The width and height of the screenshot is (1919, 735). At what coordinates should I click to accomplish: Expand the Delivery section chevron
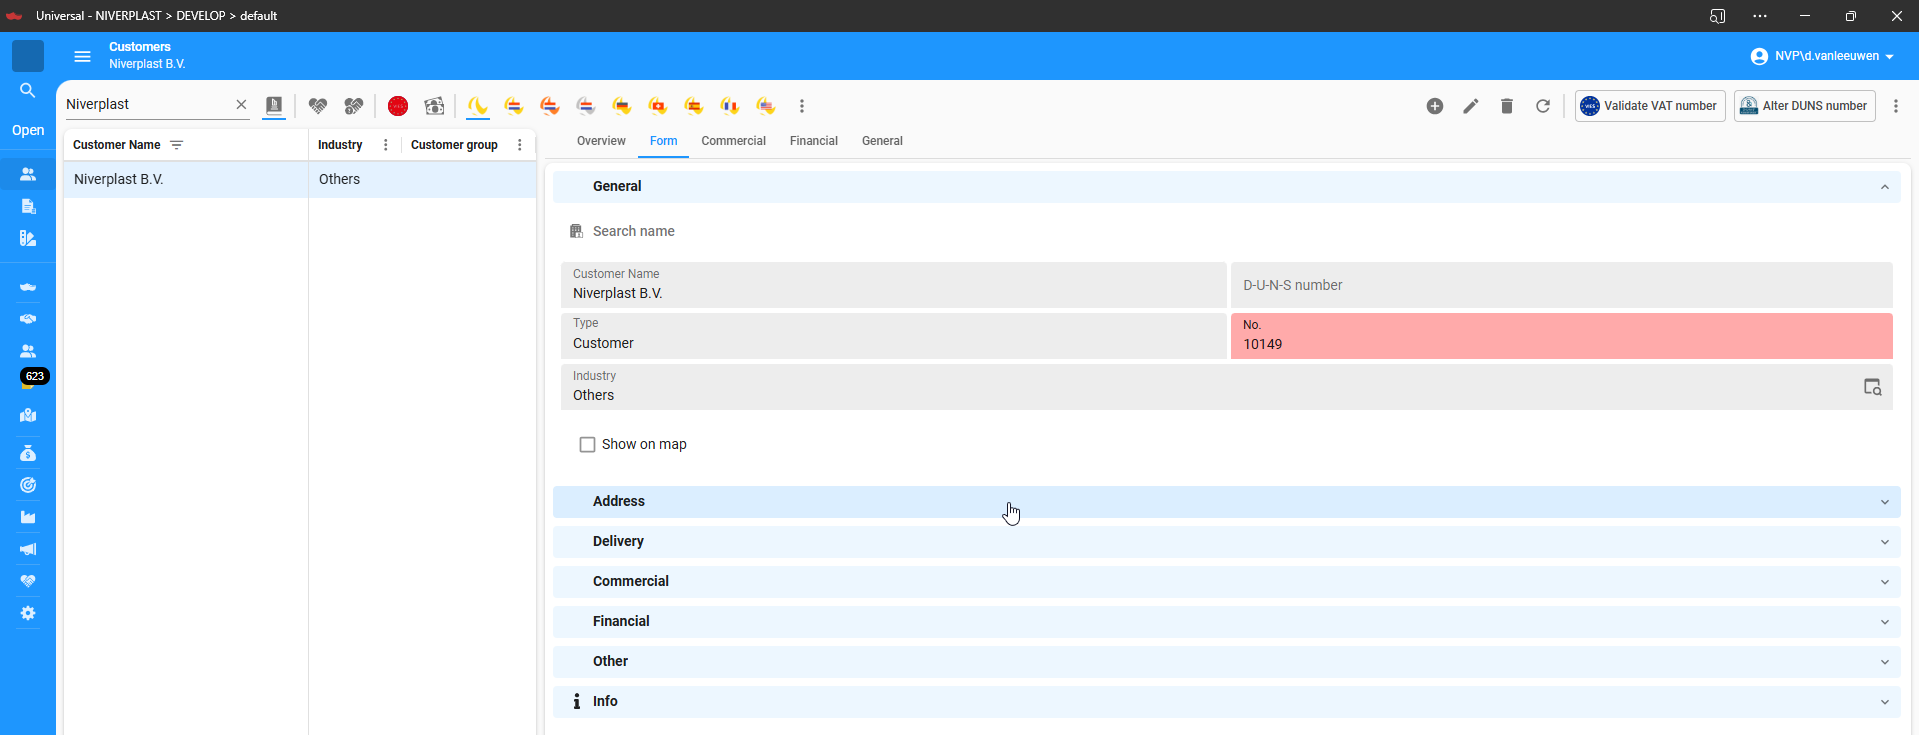[x=1885, y=542]
